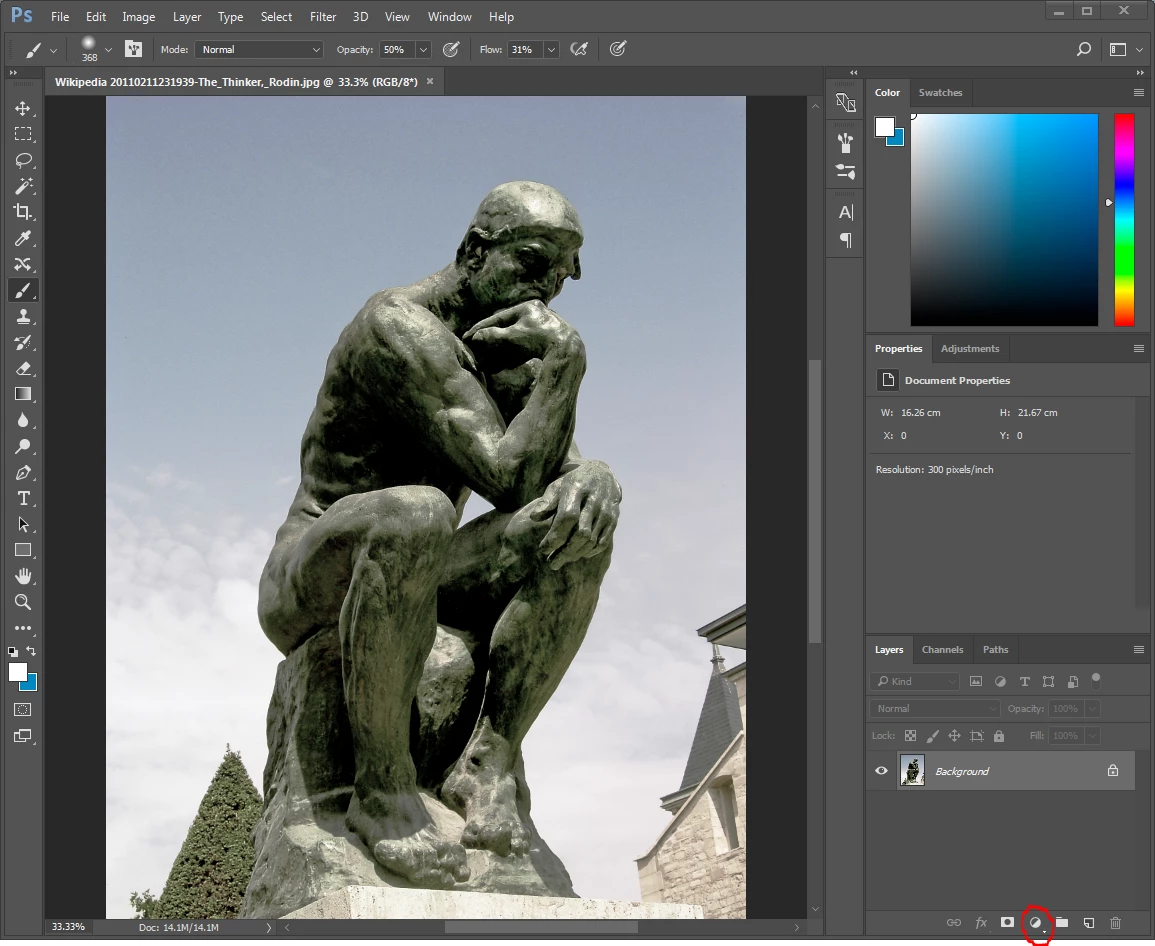Select the Hand tool

(x=23, y=576)
